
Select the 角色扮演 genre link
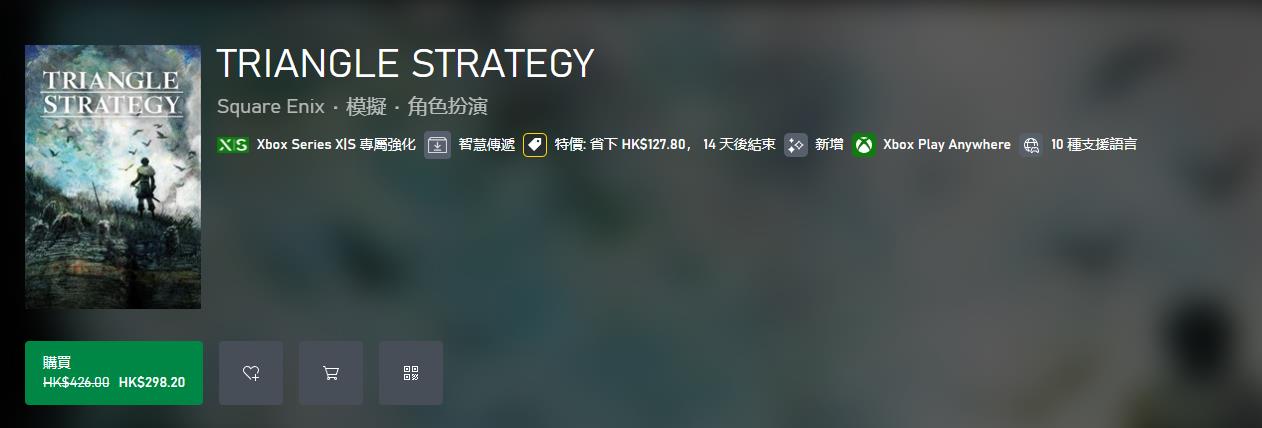[x=447, y=106]
